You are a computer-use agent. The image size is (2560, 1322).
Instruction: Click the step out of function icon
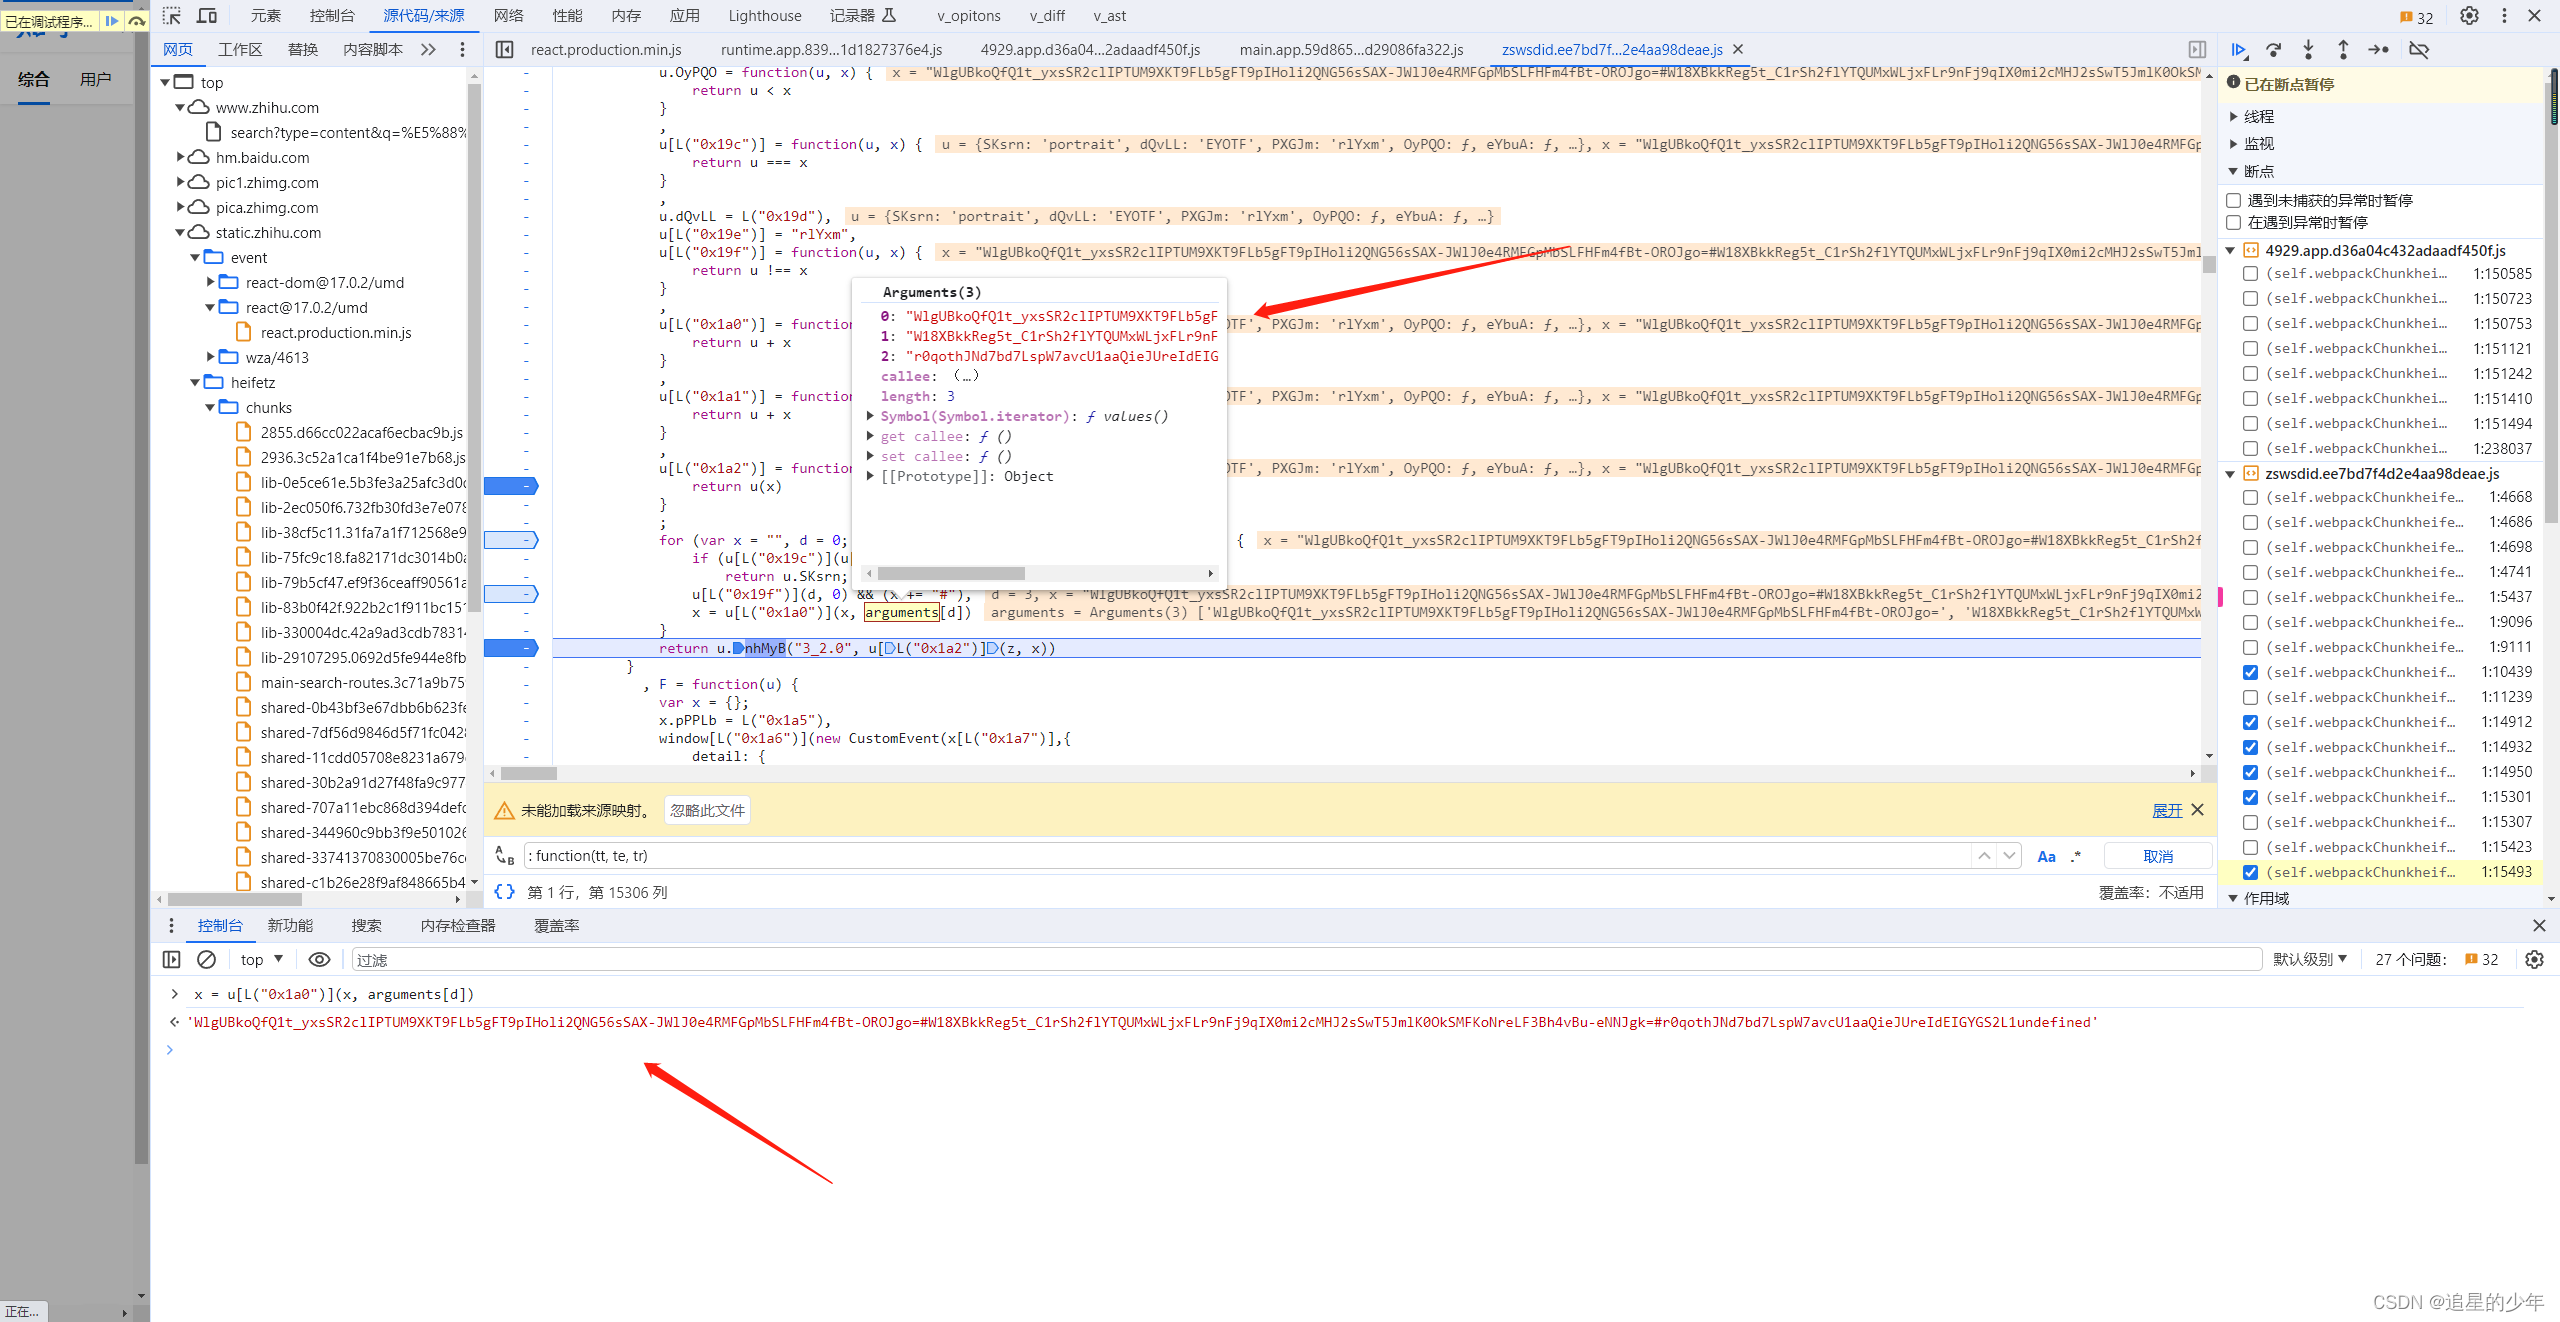(x=2343, y=49)
